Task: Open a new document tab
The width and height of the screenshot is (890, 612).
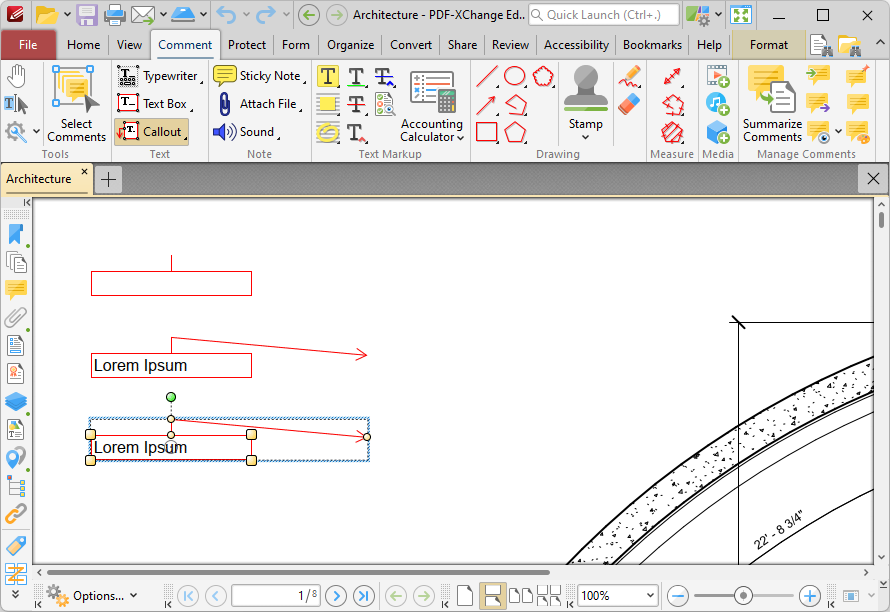Action: pyautogui.click(x=108, y=180)
